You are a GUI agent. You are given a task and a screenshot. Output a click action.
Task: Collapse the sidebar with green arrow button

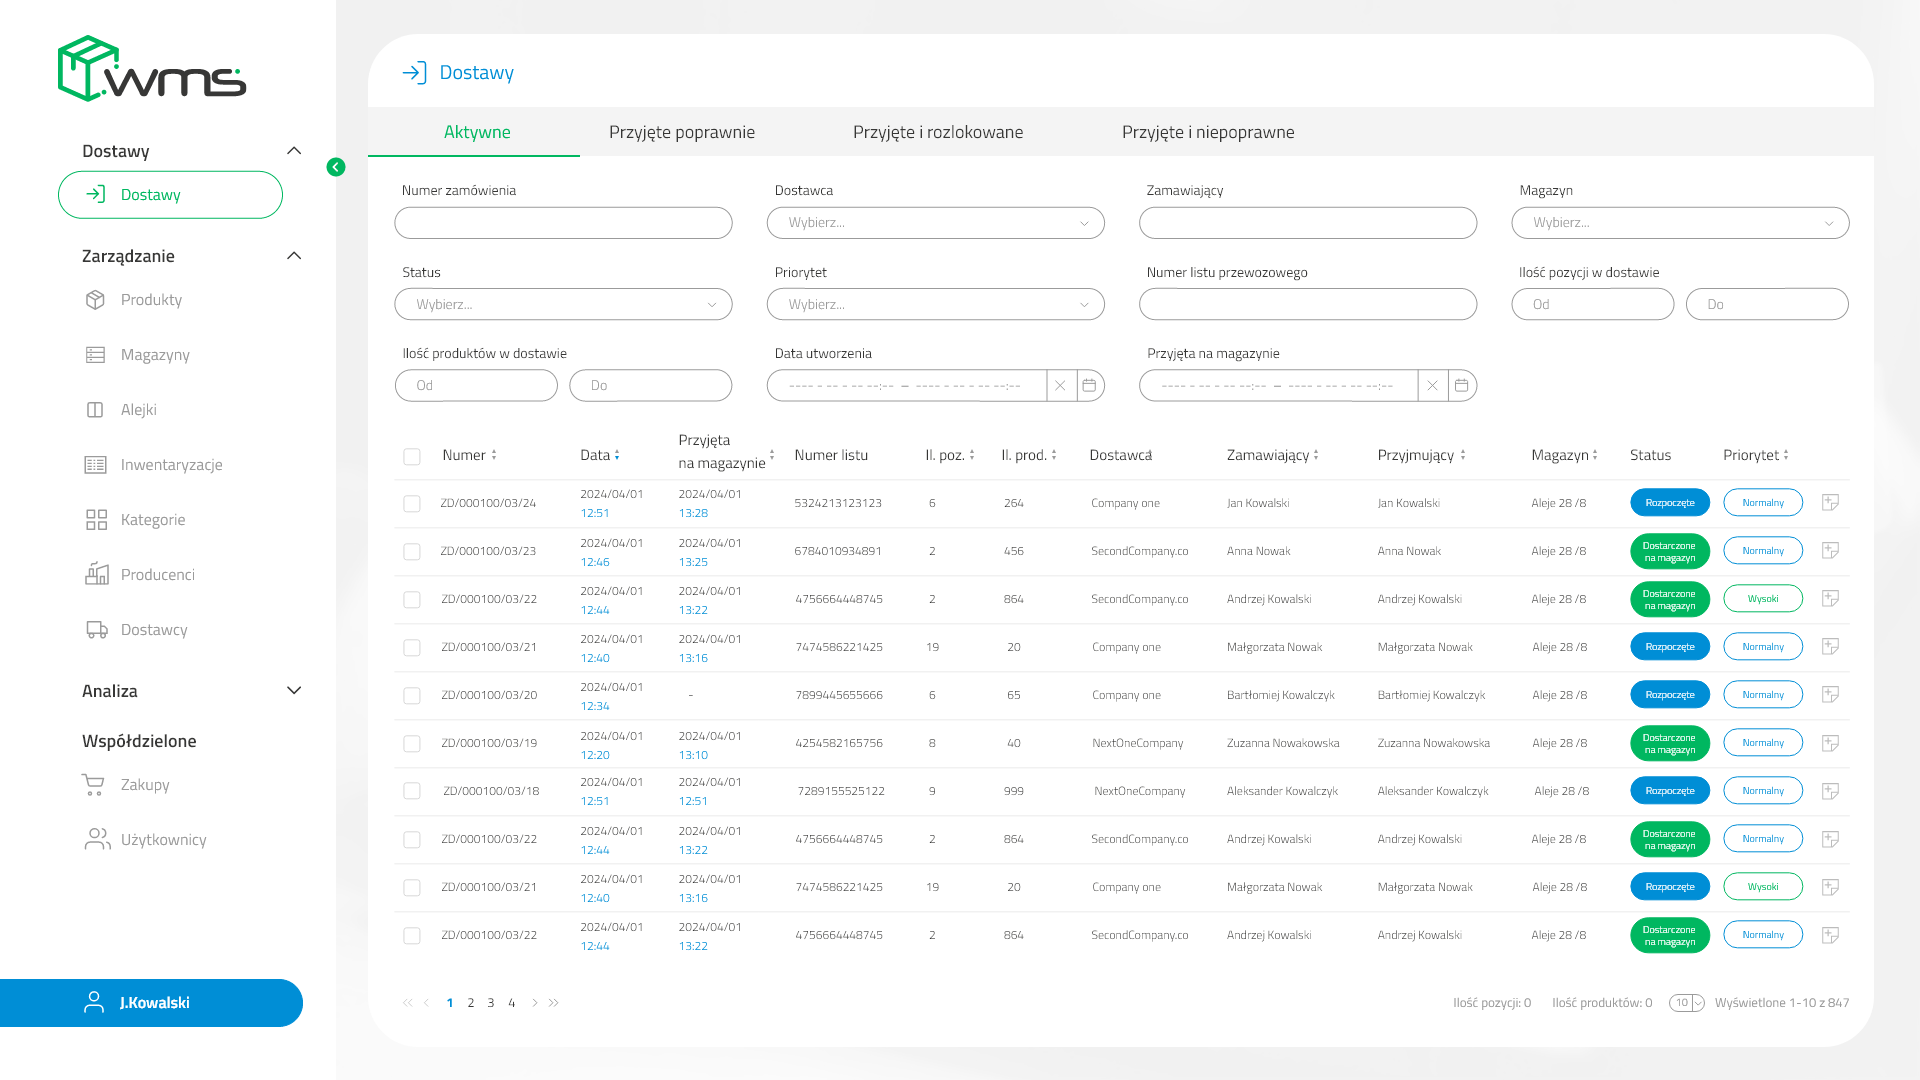click(x=336, y=167)
